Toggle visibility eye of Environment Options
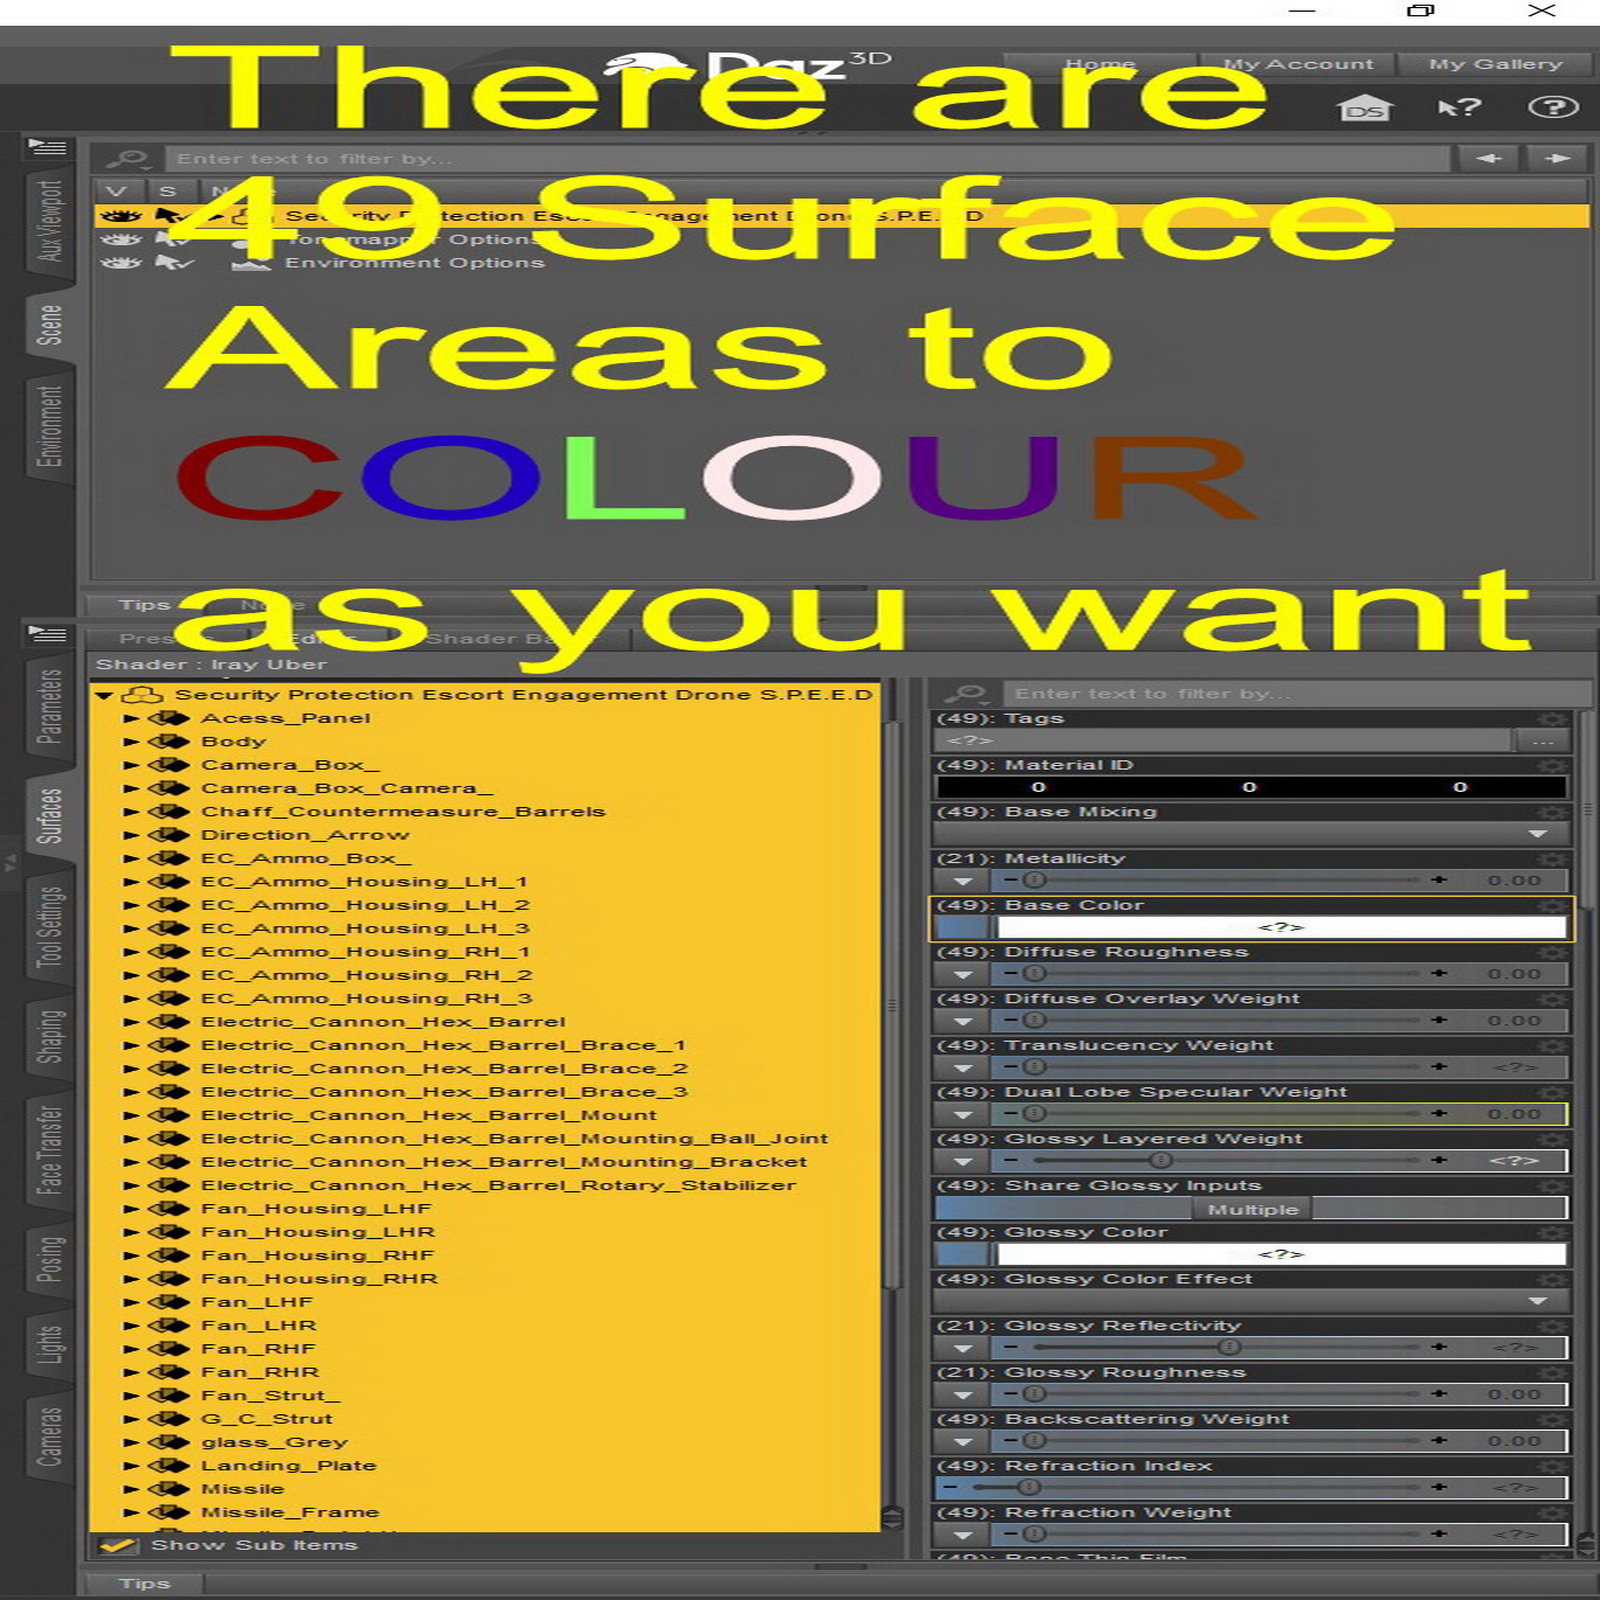This screenshot has height=1600, width=1600. point(121,263)
